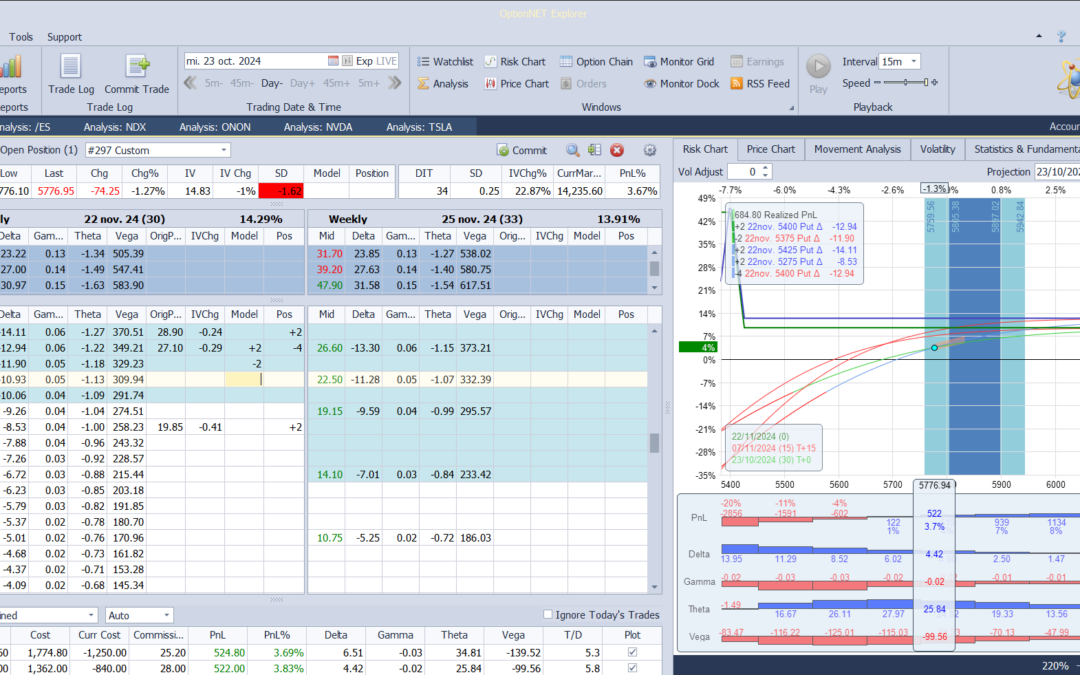Jump back with the double-left chevron
1080x675 pixels.
[x=190, y=83]
